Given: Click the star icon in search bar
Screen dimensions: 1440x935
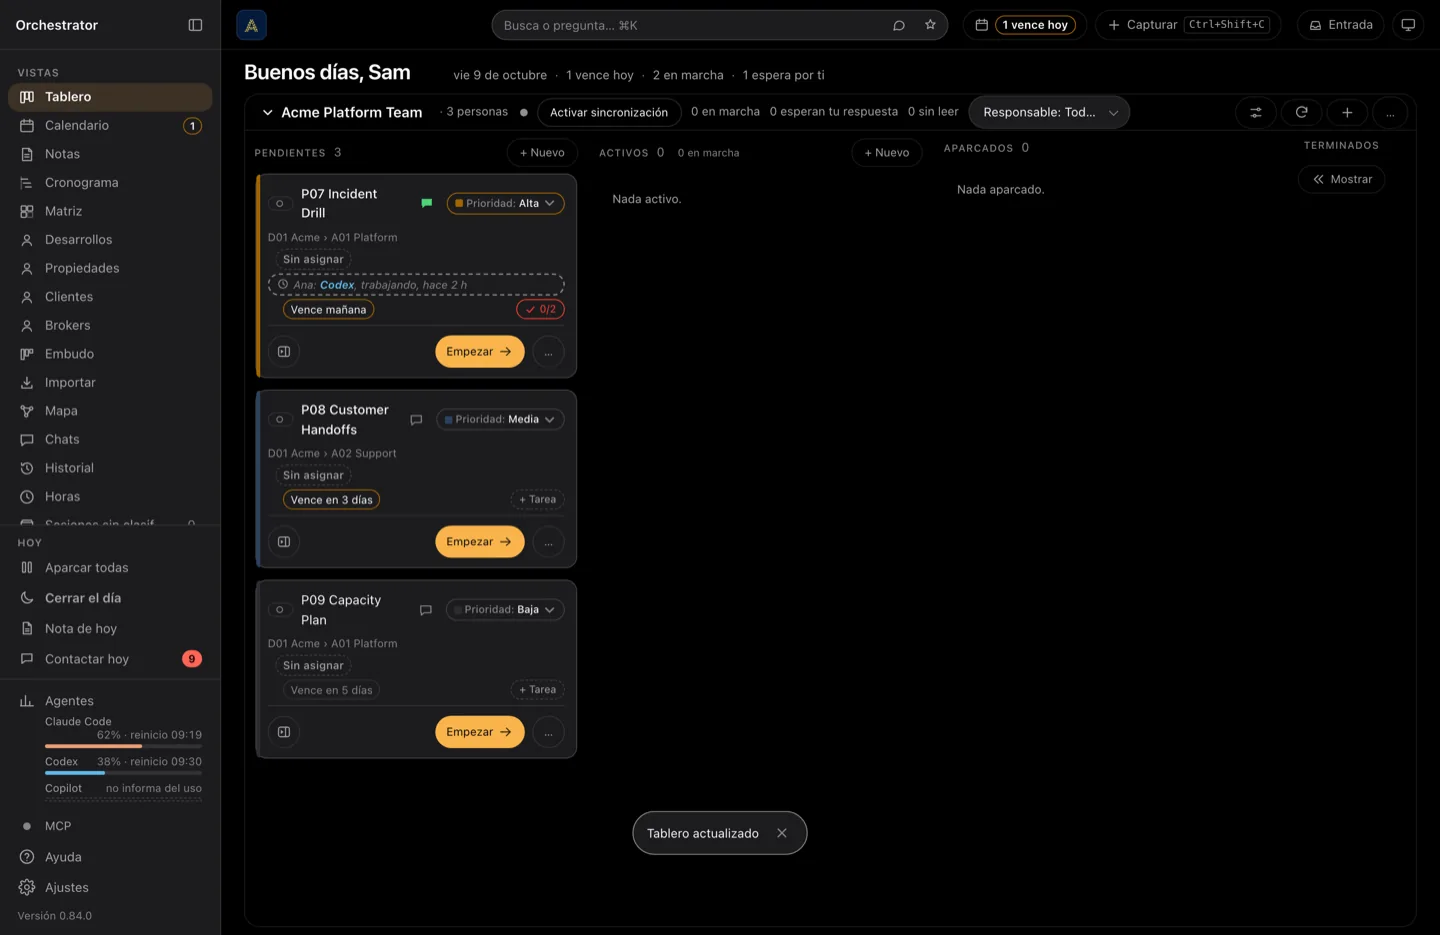Looking at the screenshot, I should [x=930, y=25].
